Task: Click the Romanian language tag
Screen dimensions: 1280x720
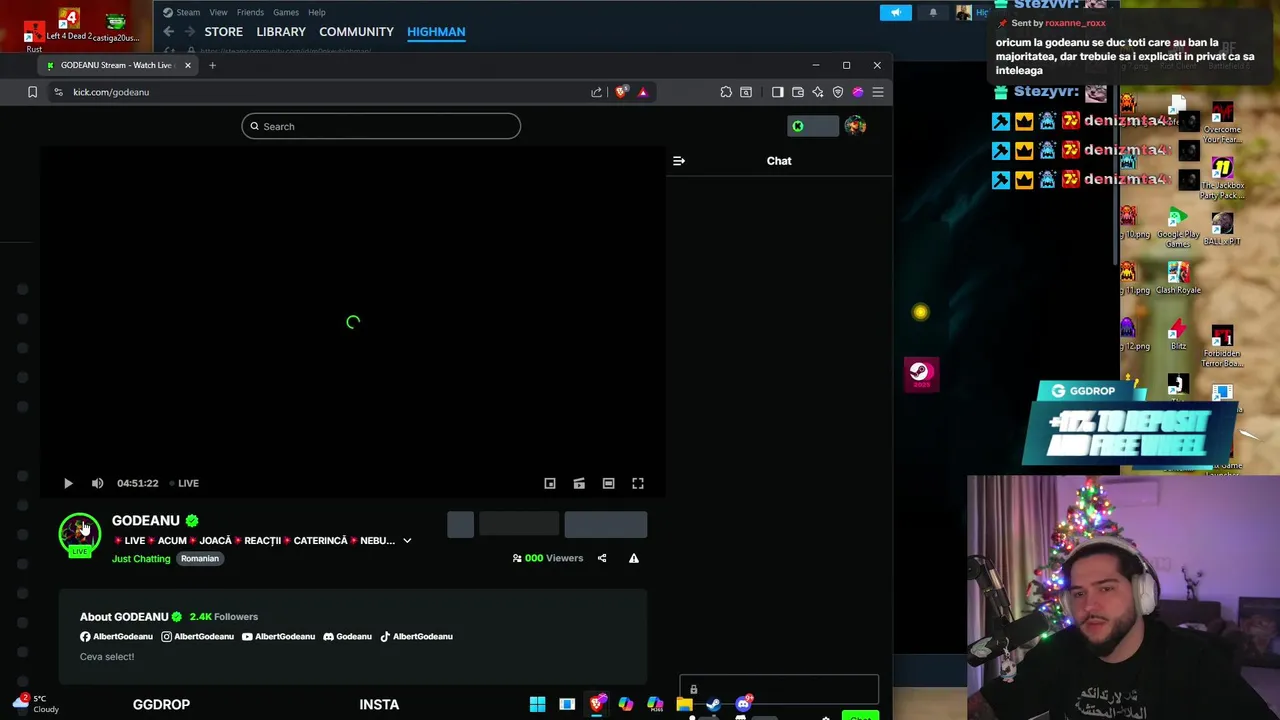Action: 200,559
